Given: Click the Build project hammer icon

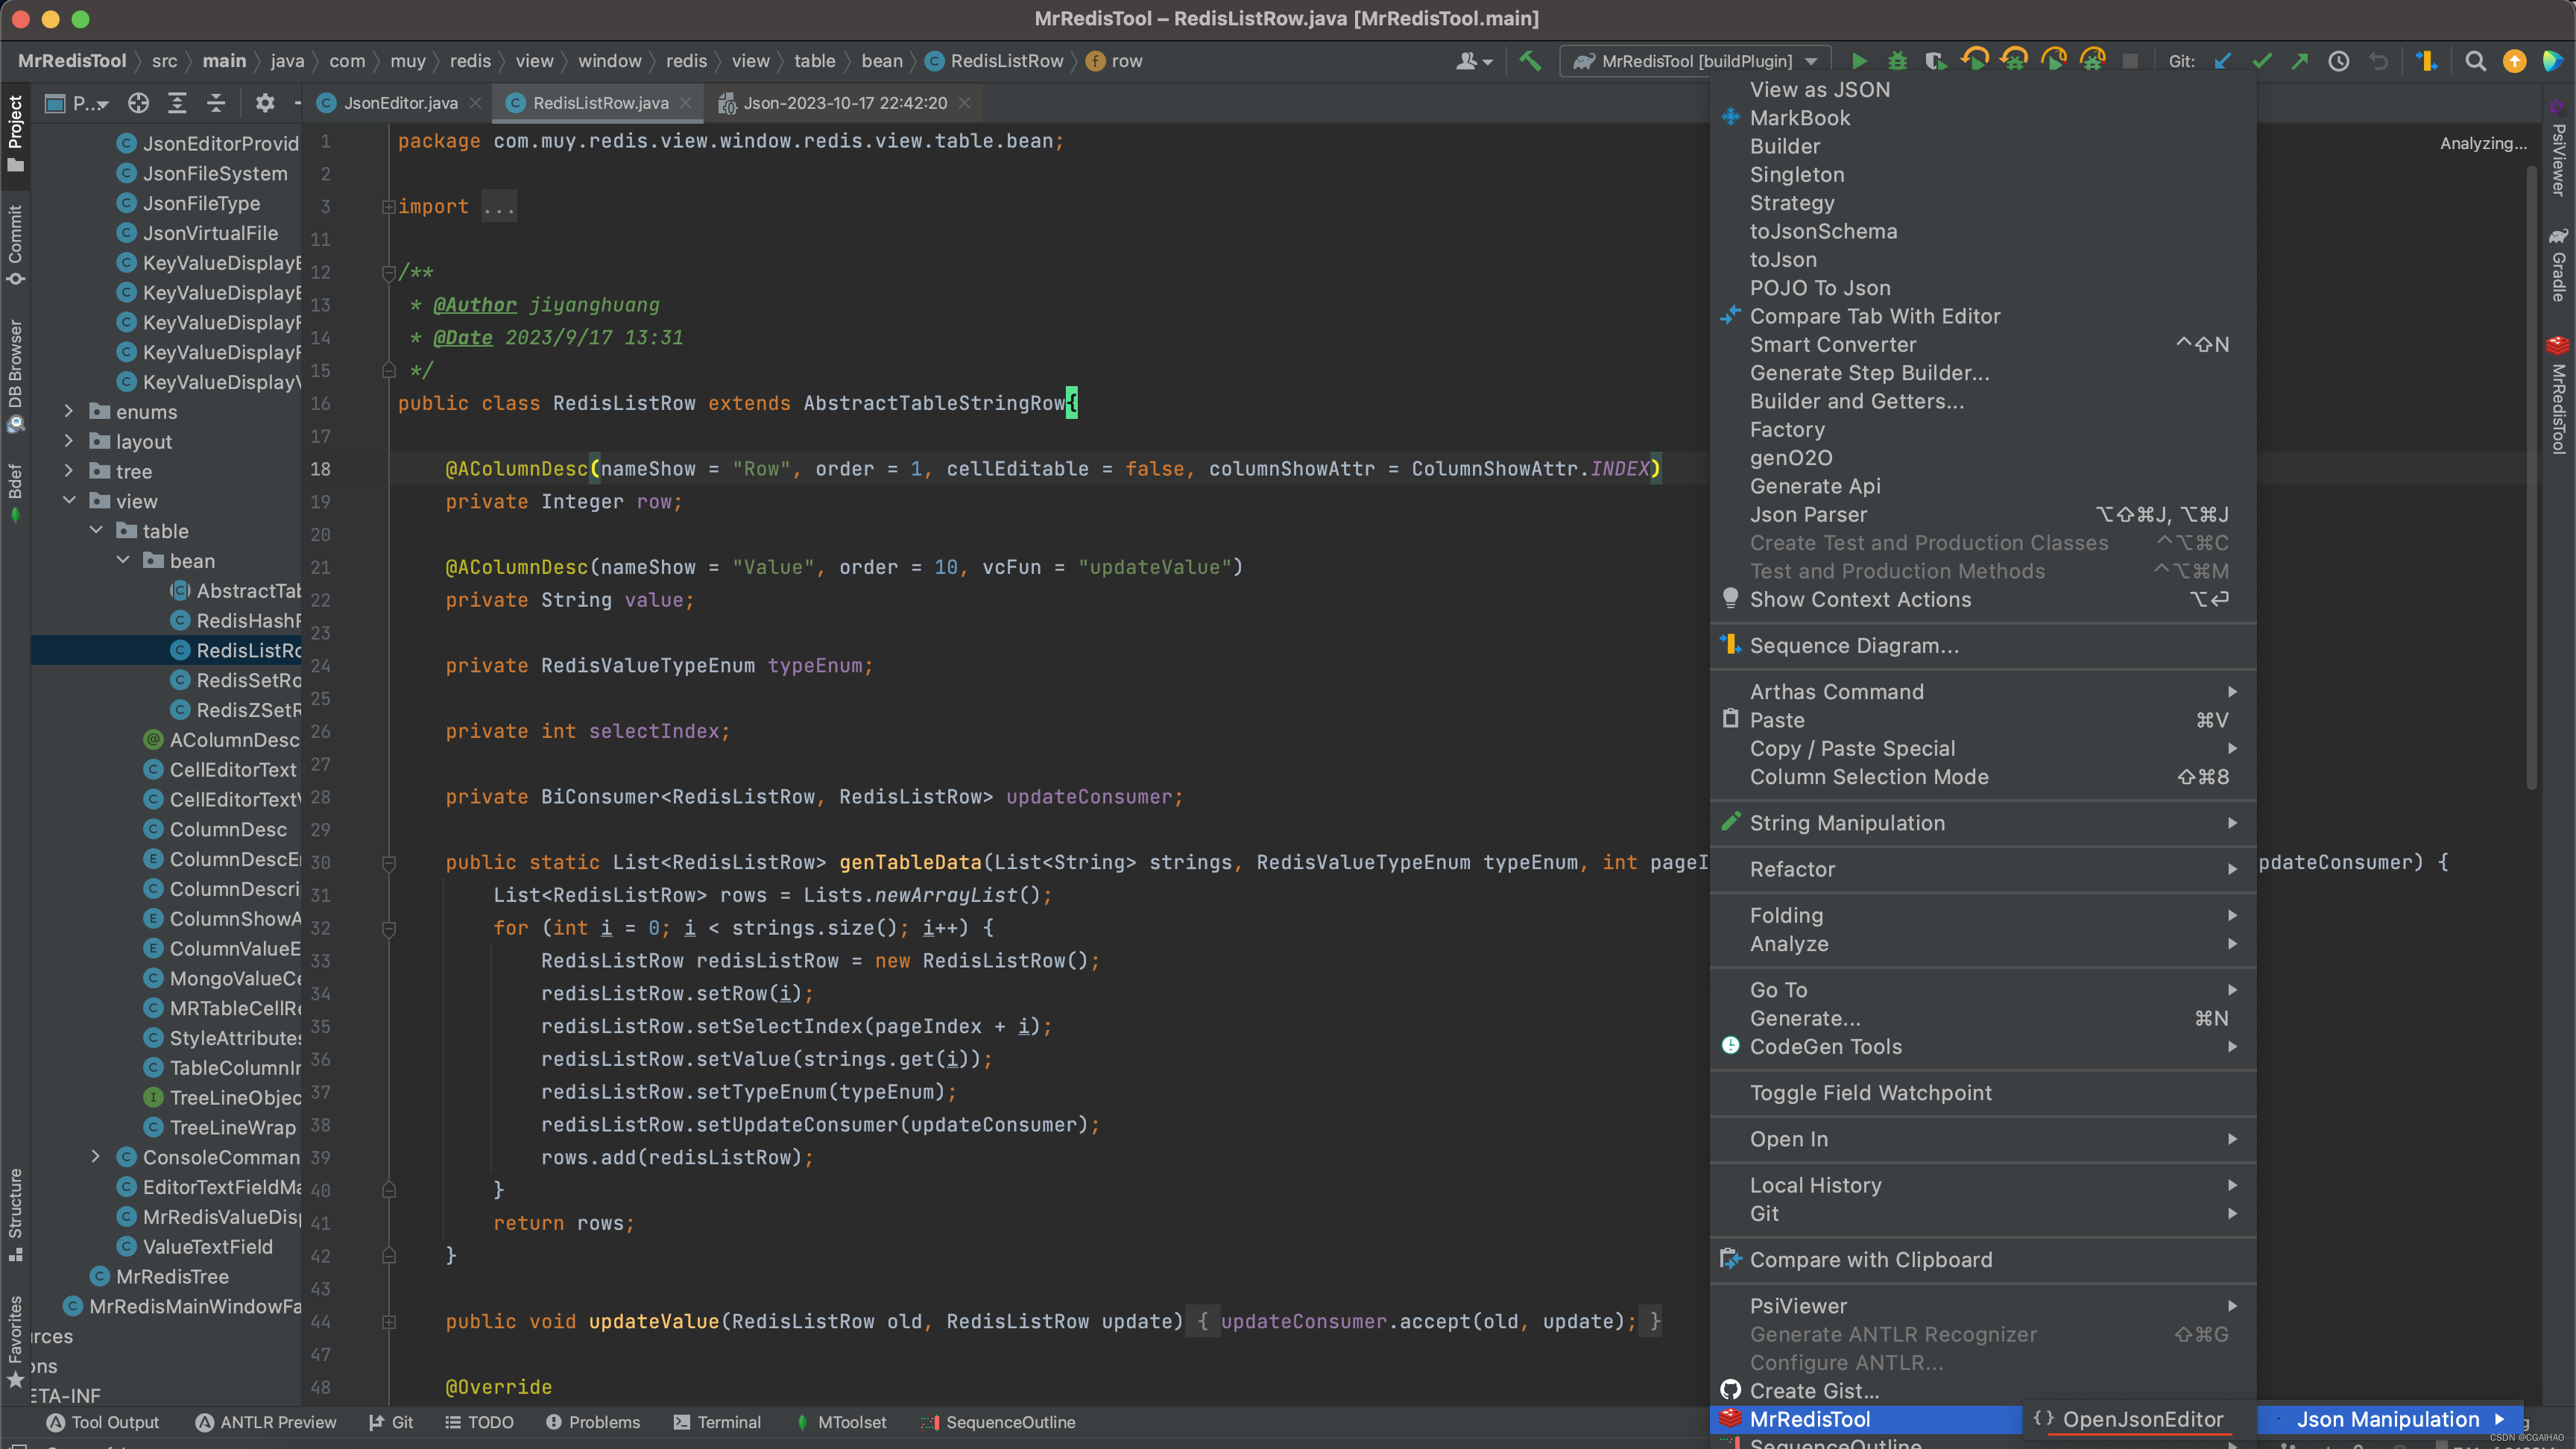Looking at the screenshot, I should click(x=1530, y=61).
